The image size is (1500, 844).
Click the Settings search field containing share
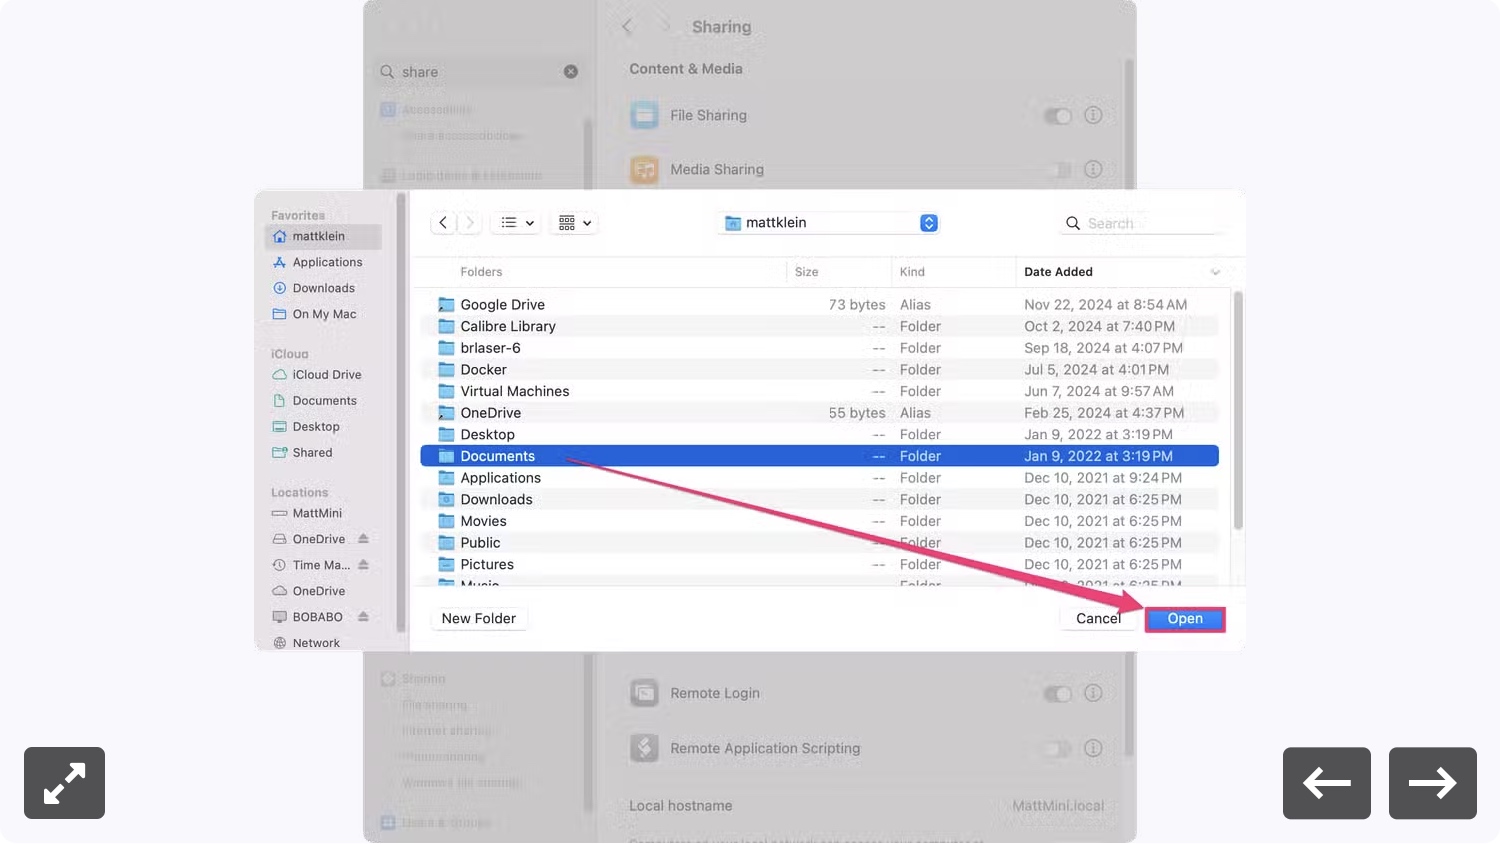coord(478,72)
